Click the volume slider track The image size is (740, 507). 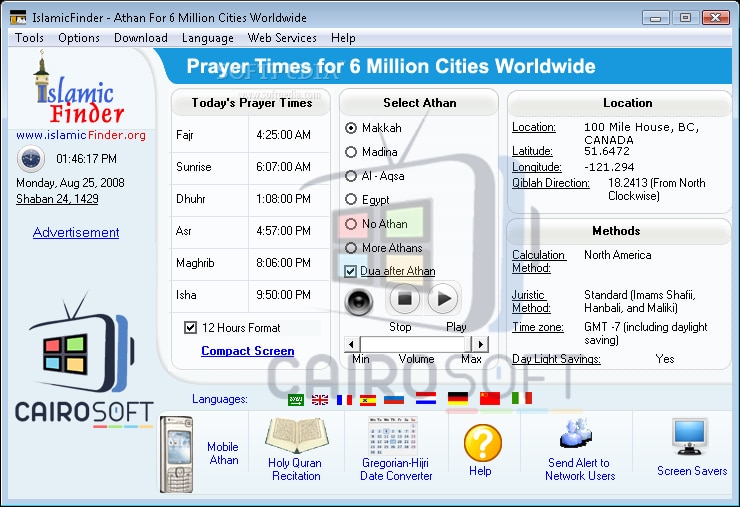[416, 344]
